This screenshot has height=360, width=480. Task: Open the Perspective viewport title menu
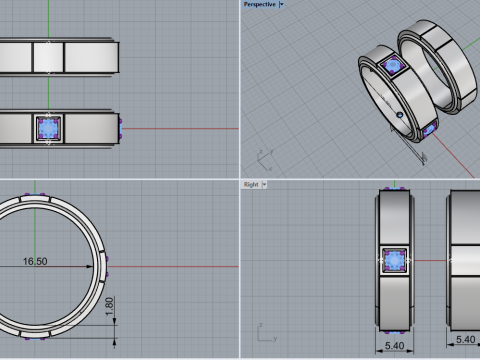coord(260,4)
